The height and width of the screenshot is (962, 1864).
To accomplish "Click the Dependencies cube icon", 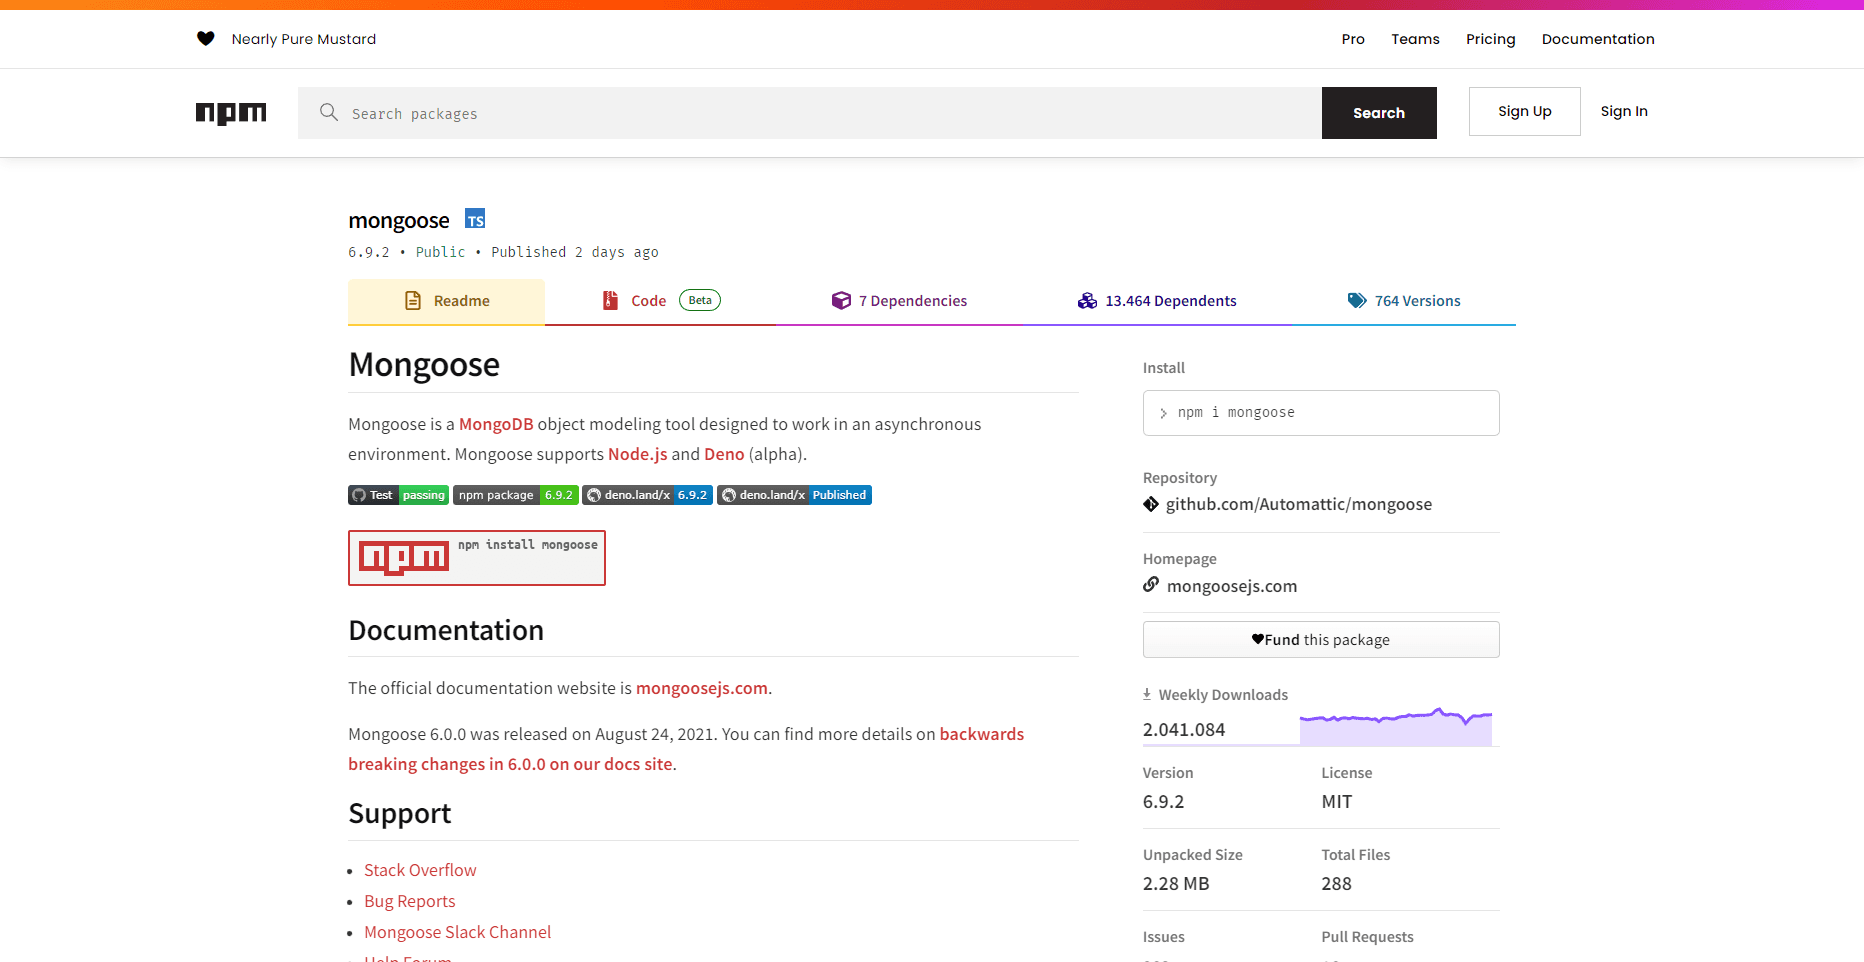I will (841, 301).
